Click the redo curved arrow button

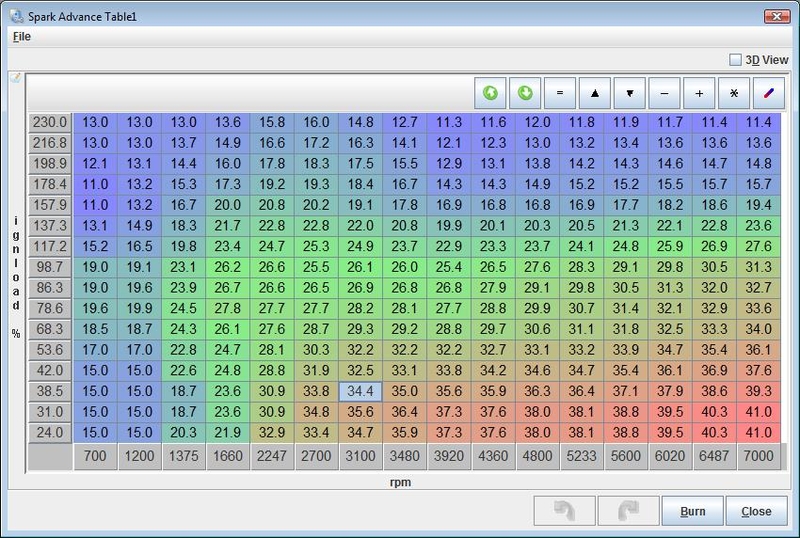coord(629,510)
